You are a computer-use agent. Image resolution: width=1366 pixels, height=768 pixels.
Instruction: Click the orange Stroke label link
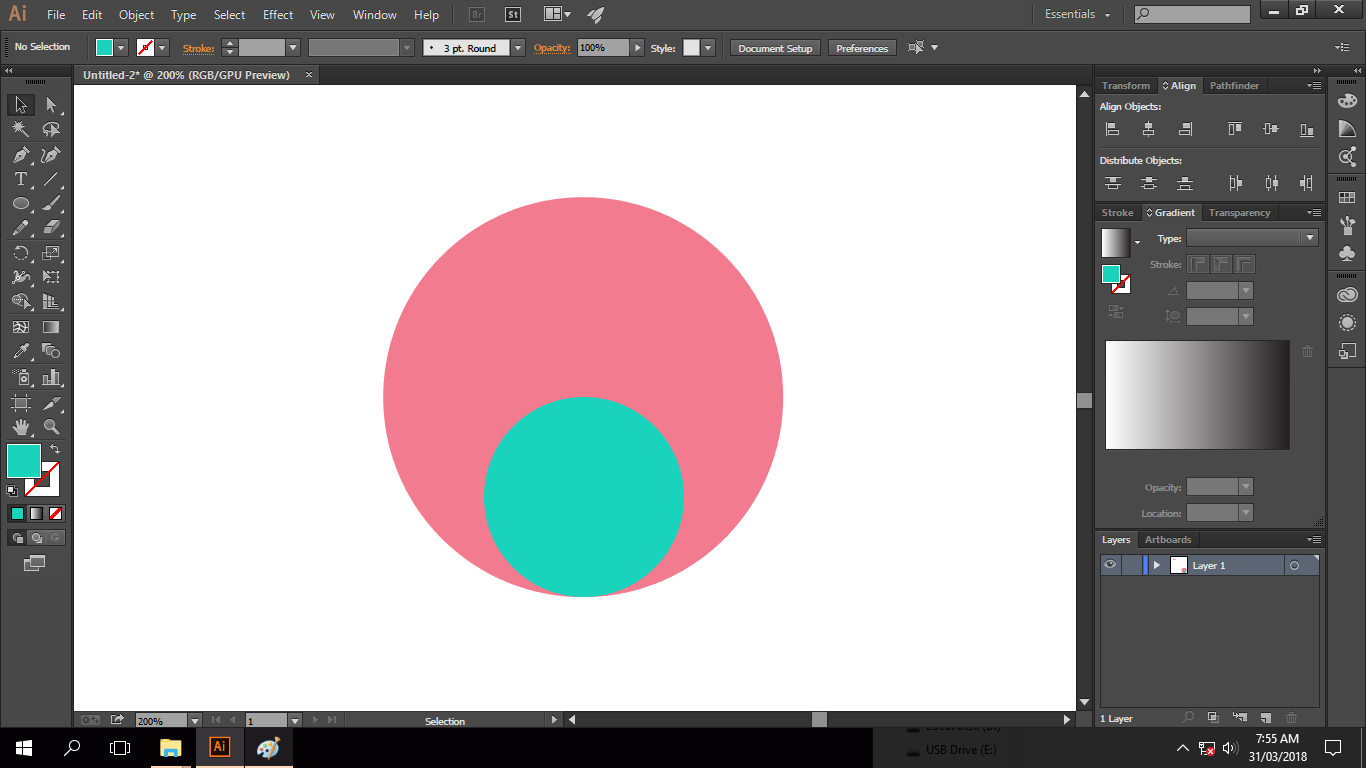click(x=198, y=48)
